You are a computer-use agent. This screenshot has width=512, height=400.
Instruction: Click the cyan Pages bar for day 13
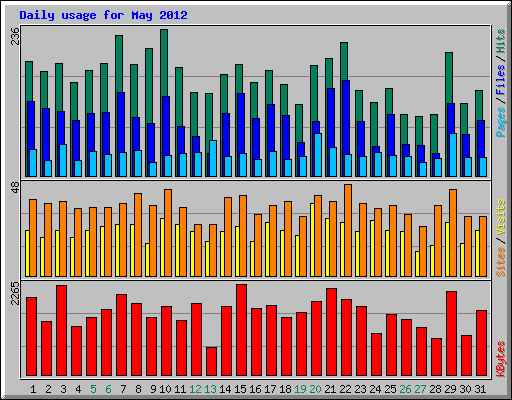(x=213, y=158)
